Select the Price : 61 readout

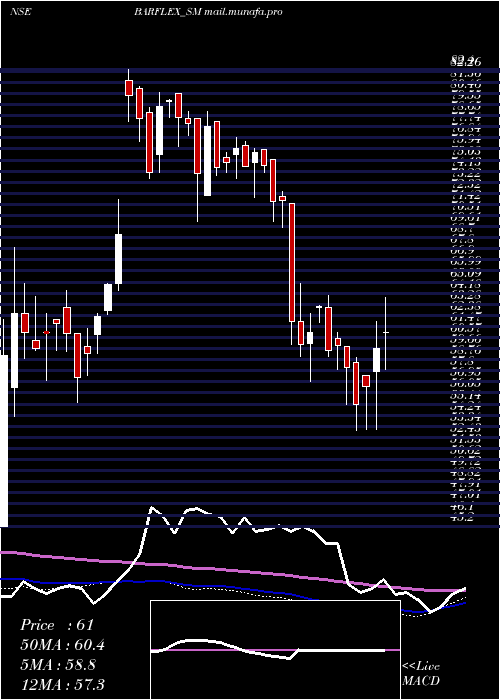point(57,625)
